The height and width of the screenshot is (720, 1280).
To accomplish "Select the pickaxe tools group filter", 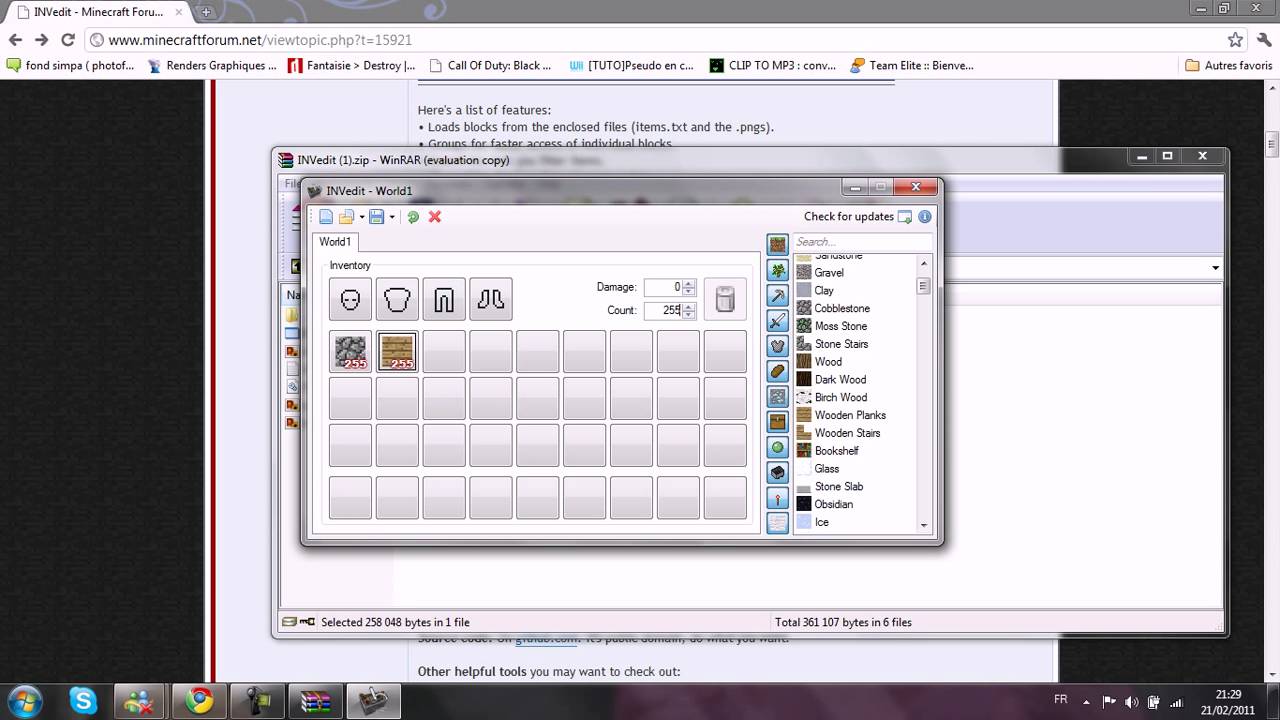I will [778, 295].
